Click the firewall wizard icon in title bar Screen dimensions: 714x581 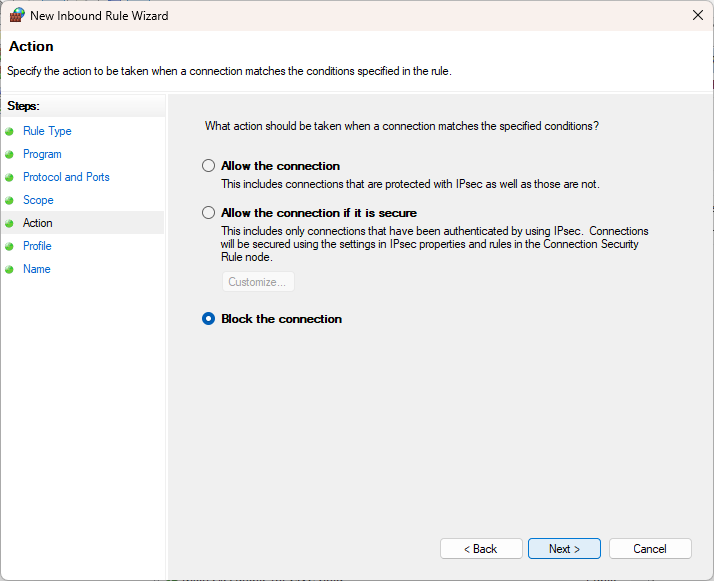tap(17, 16)
